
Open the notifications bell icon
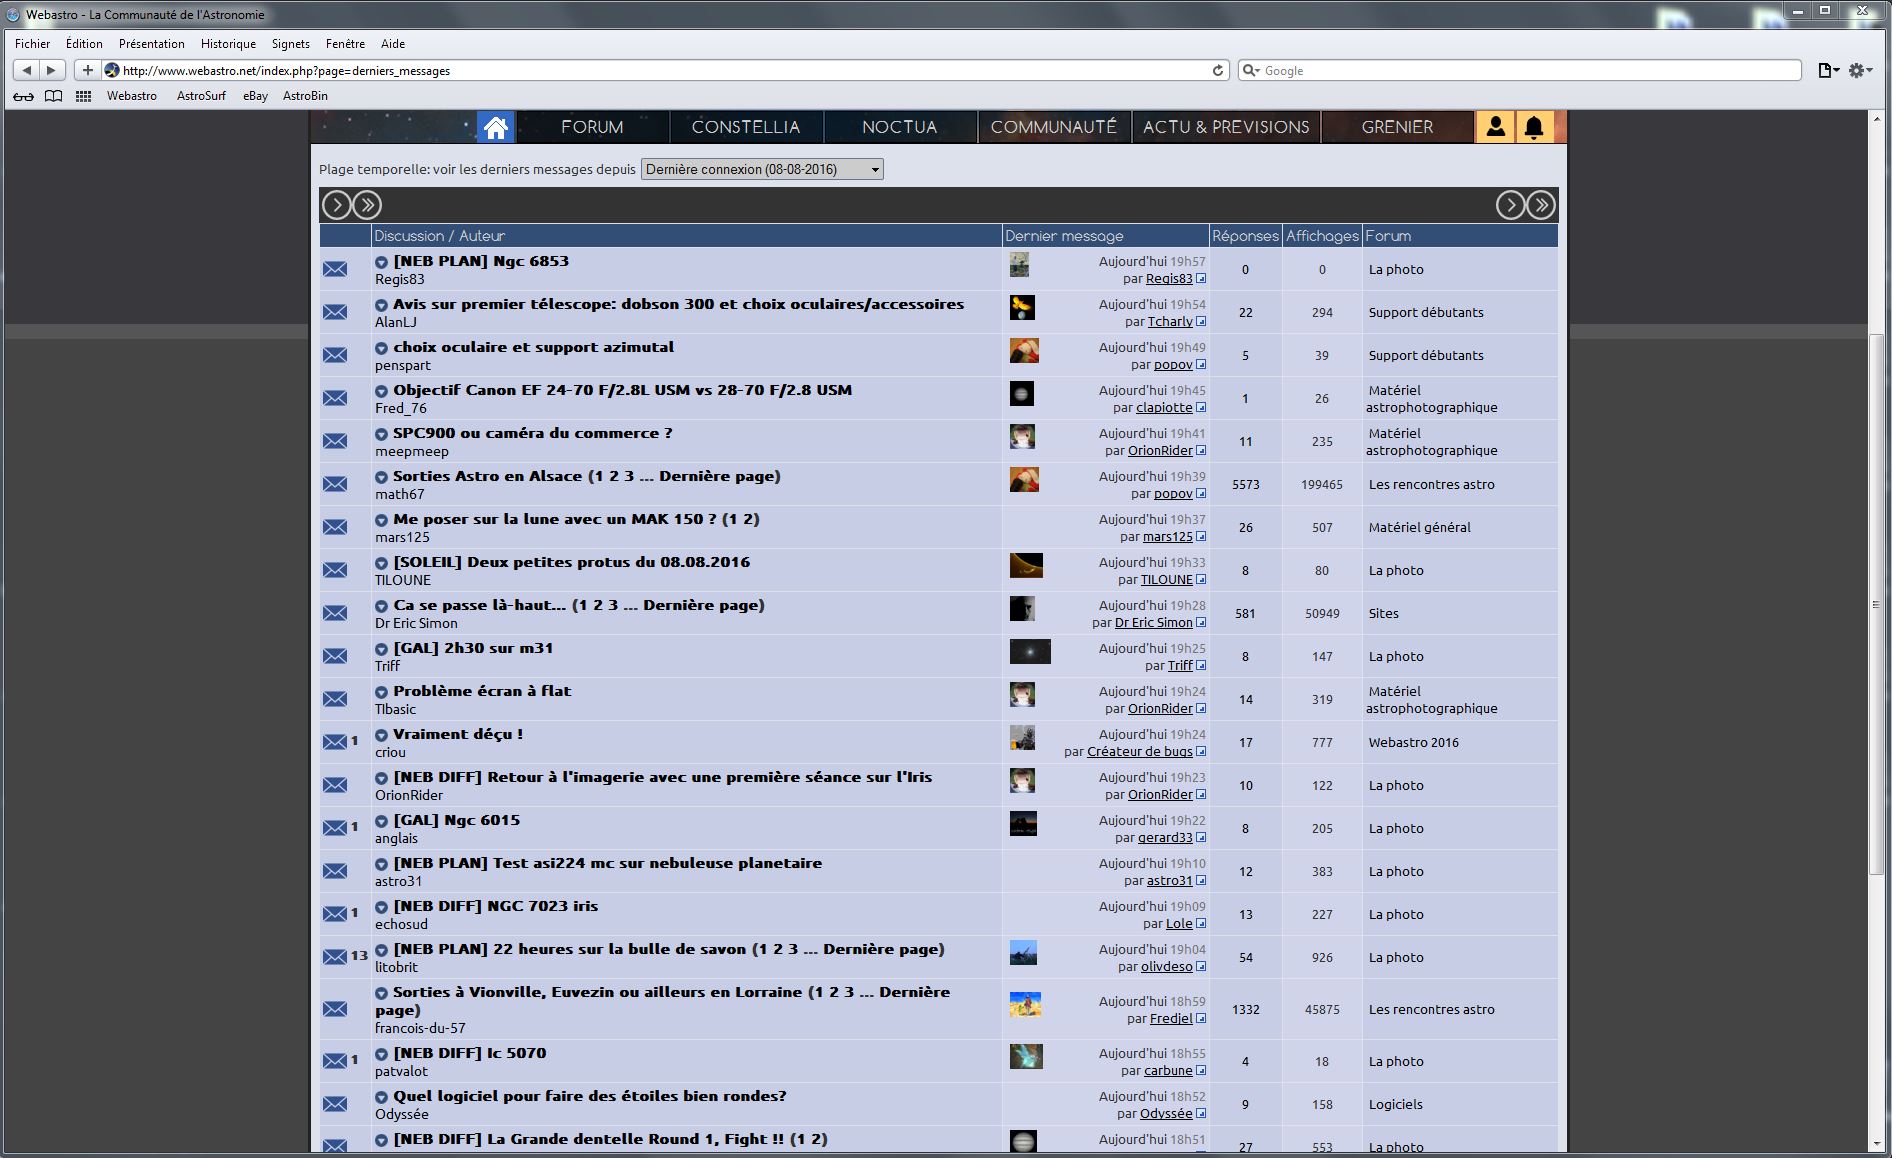point(1536,127)
